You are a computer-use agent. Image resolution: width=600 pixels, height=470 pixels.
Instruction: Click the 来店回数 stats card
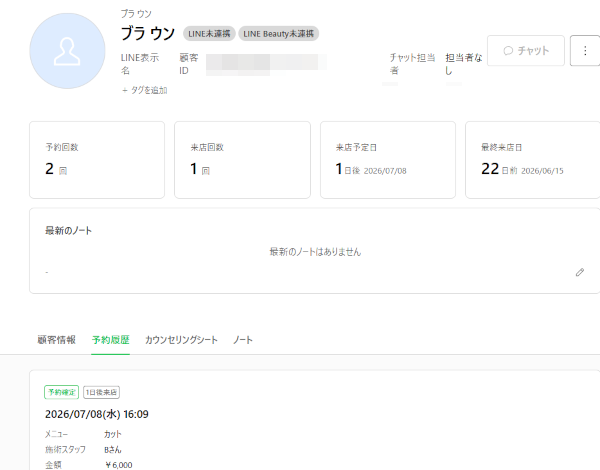click(242, 160)
